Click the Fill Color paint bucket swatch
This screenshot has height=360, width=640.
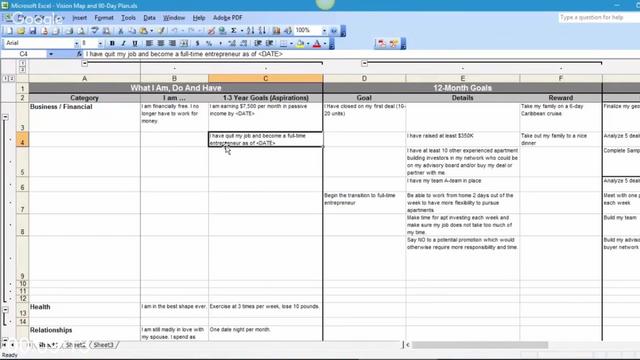coord(300,43)
